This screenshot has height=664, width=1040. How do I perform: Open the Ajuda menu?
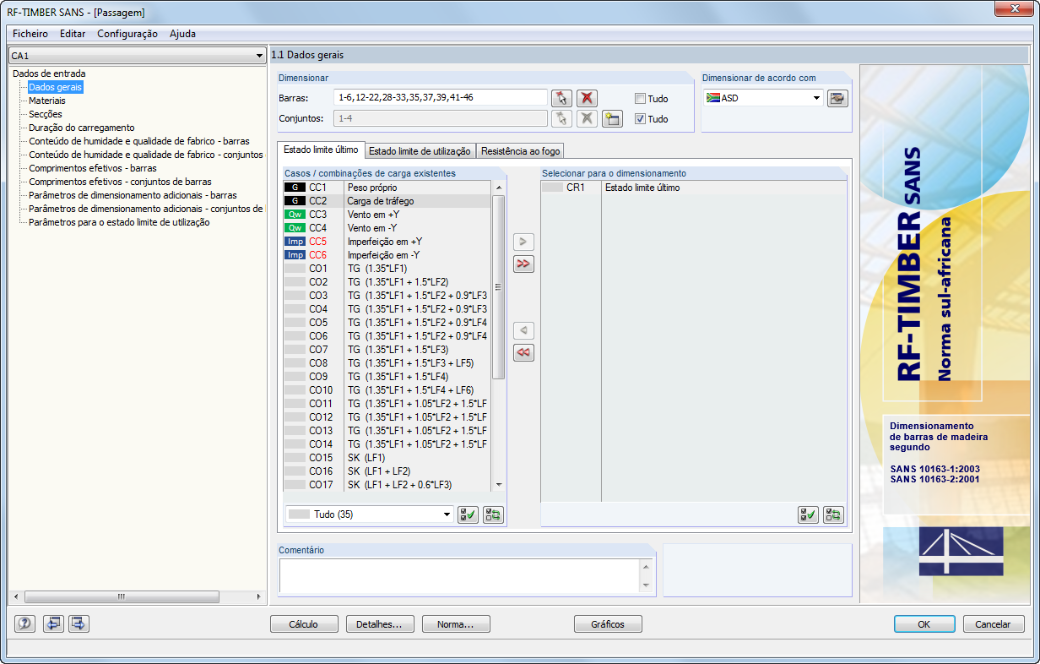click(x=182, y=34)
